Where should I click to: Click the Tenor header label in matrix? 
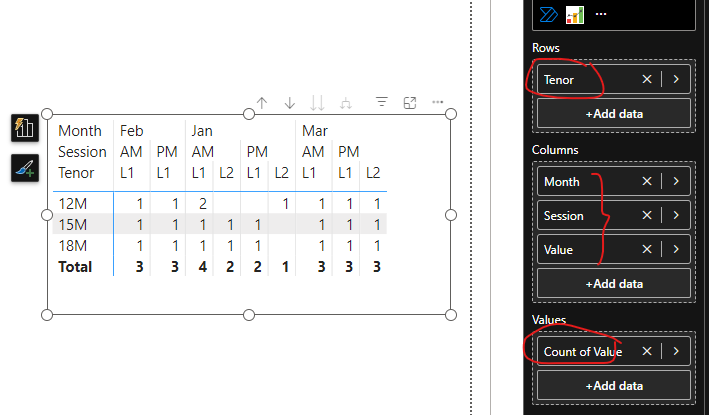click(x=76, y=173)
